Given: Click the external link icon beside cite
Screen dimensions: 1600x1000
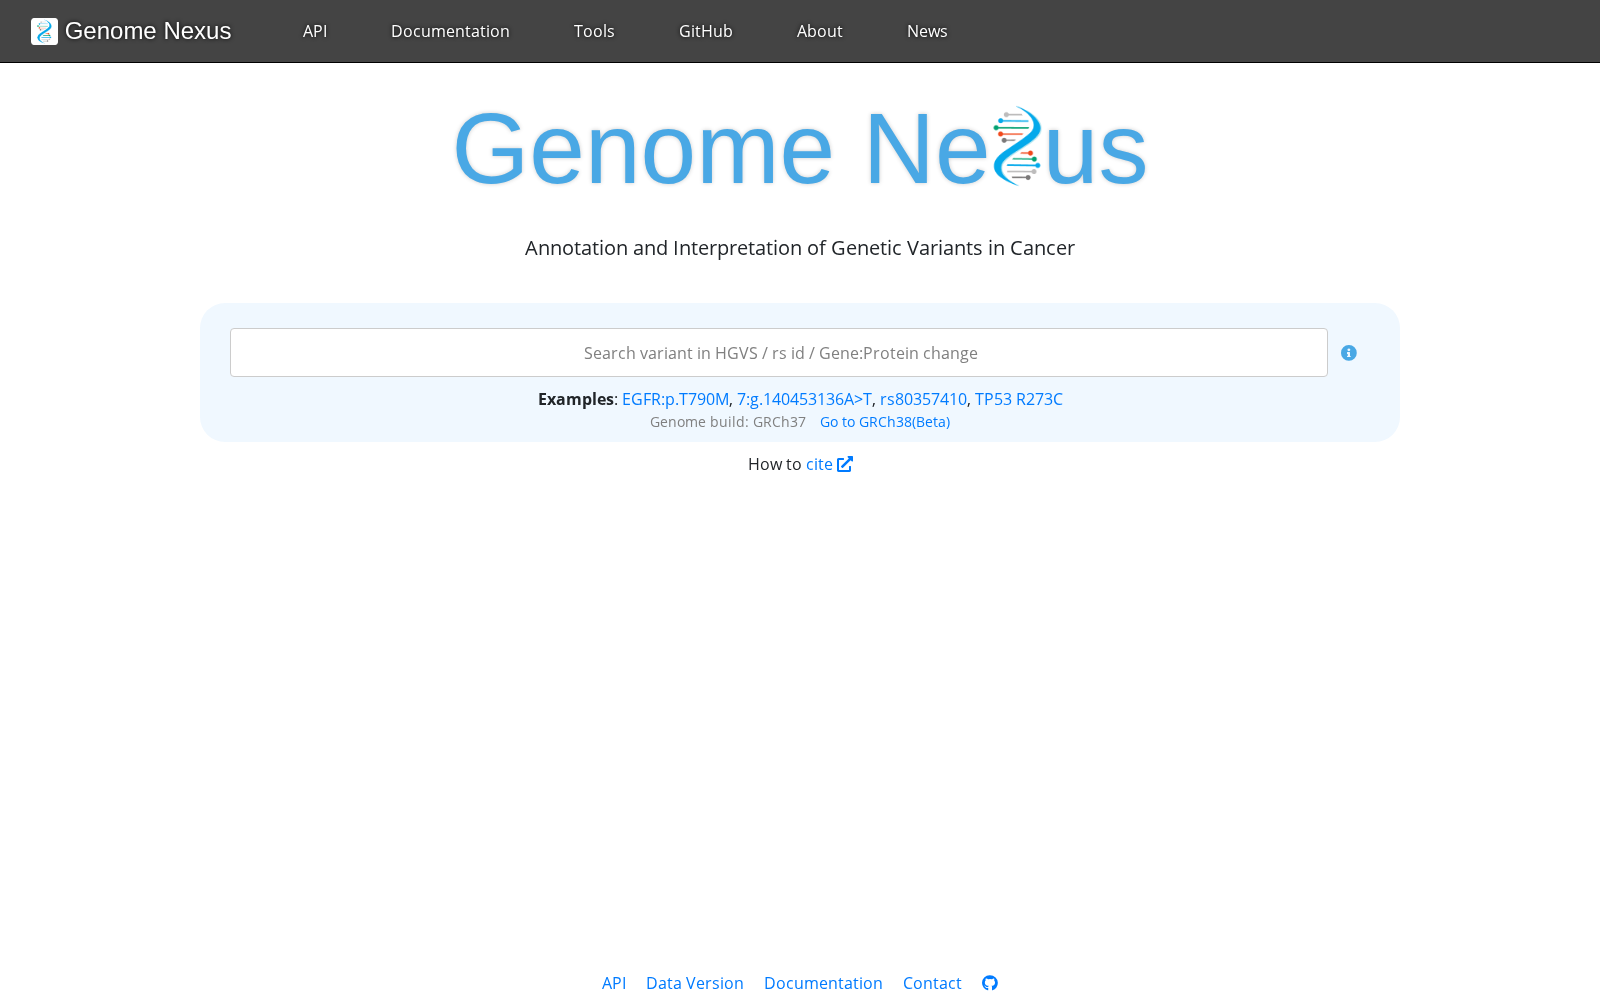Looking at the screenshot, I should (845, 464).
